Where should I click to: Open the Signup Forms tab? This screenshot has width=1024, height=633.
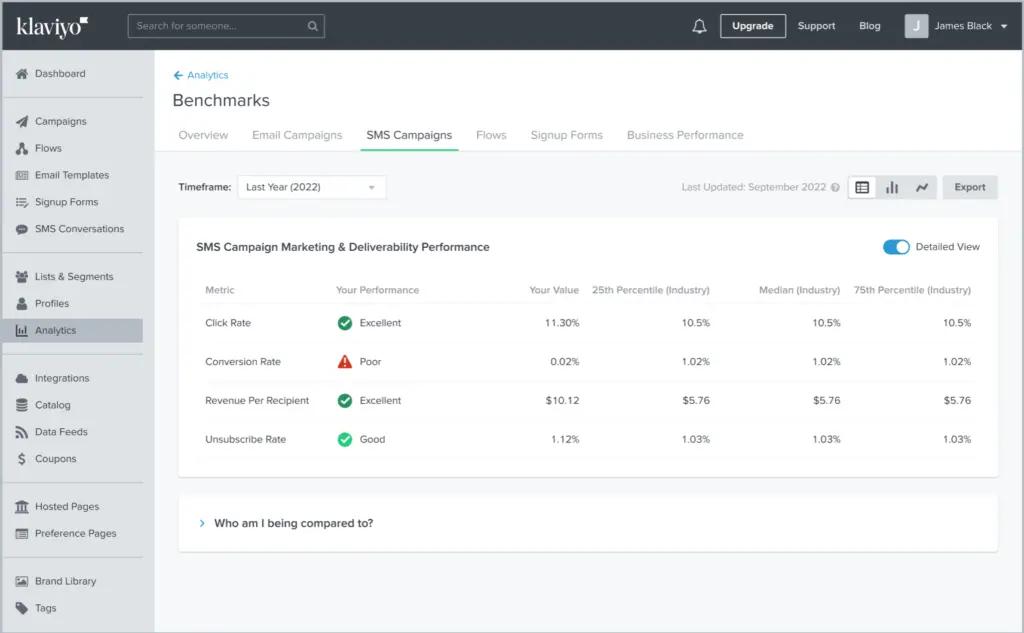pos(566,134)
